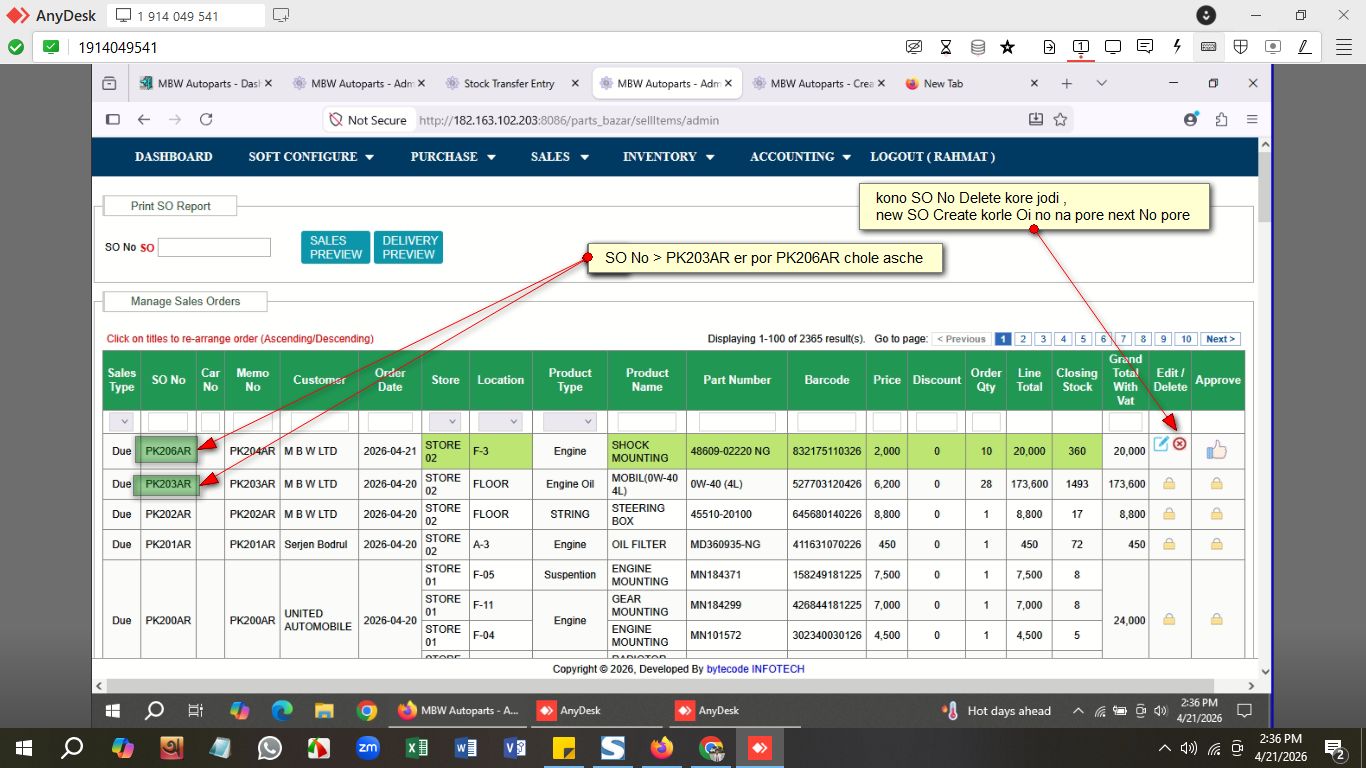The width and height of the screenshot is (1366, 768).
Task: Expand the Product Type filter dropdown
Action: pyautogui.click(x=569, y=422)
